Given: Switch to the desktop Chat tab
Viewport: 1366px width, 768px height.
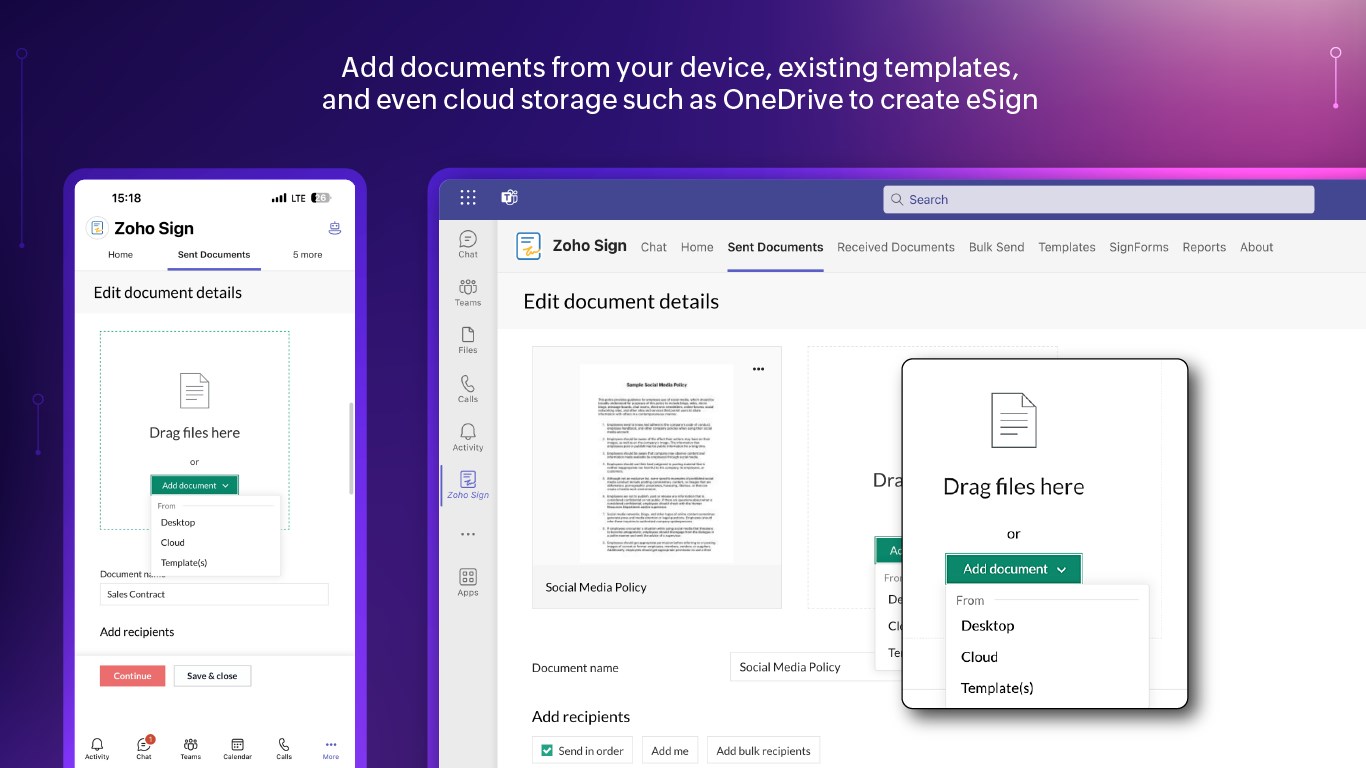Looking at the screenshot, I should pyautogui.click(x=654, y=247).
